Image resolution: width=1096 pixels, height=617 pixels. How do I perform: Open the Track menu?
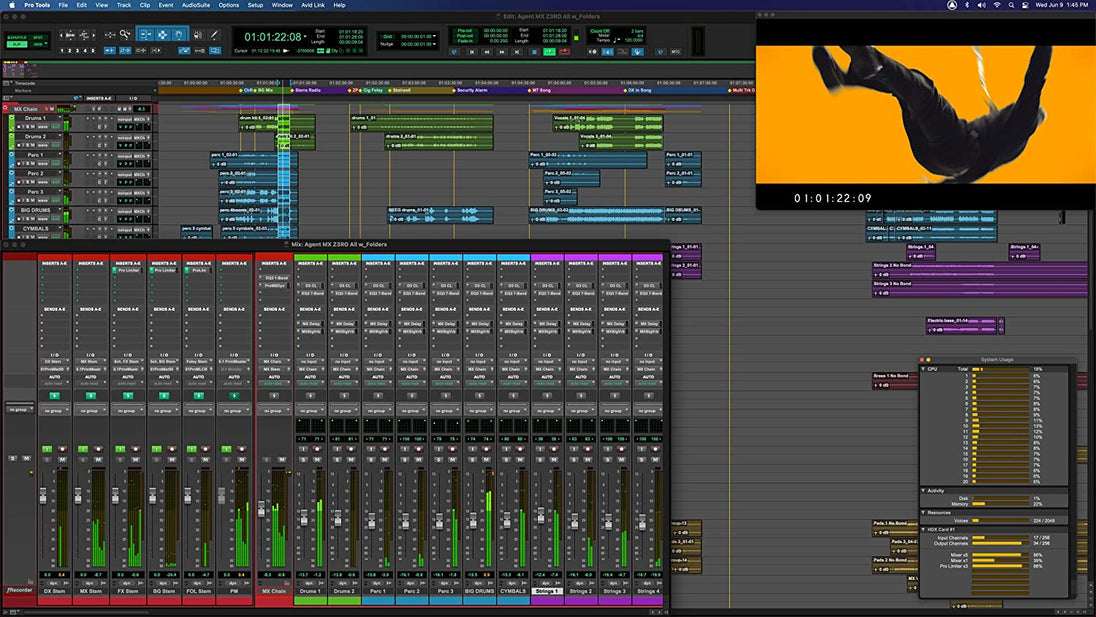[x=123, y=5]
